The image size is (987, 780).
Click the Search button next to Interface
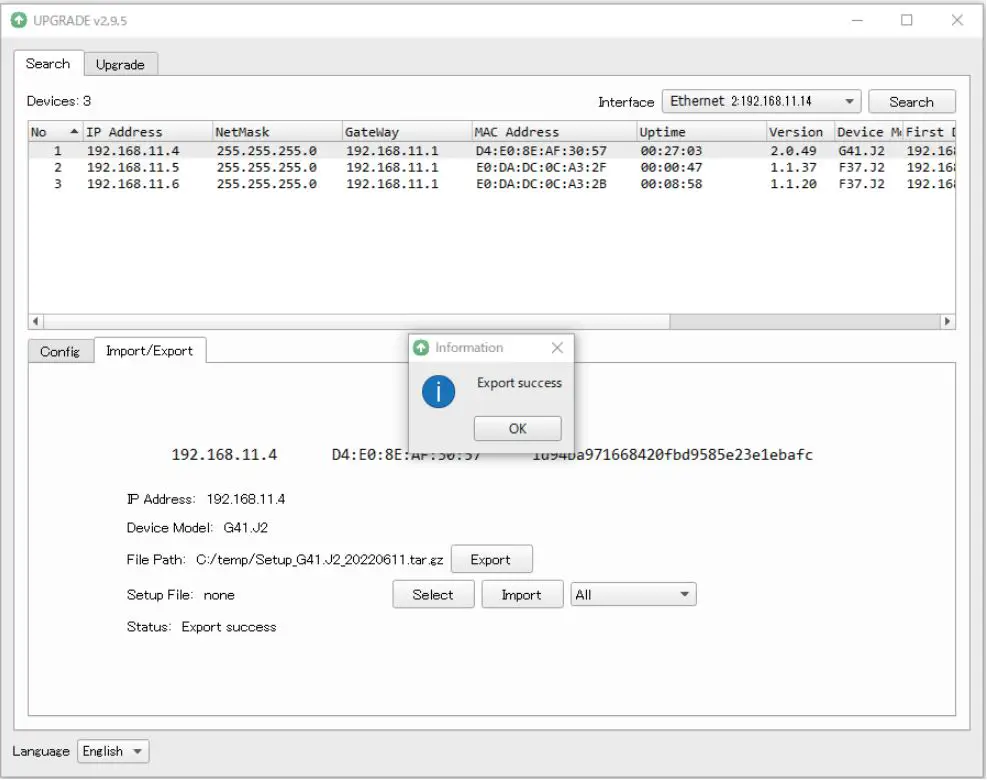[x=911, y=102]
